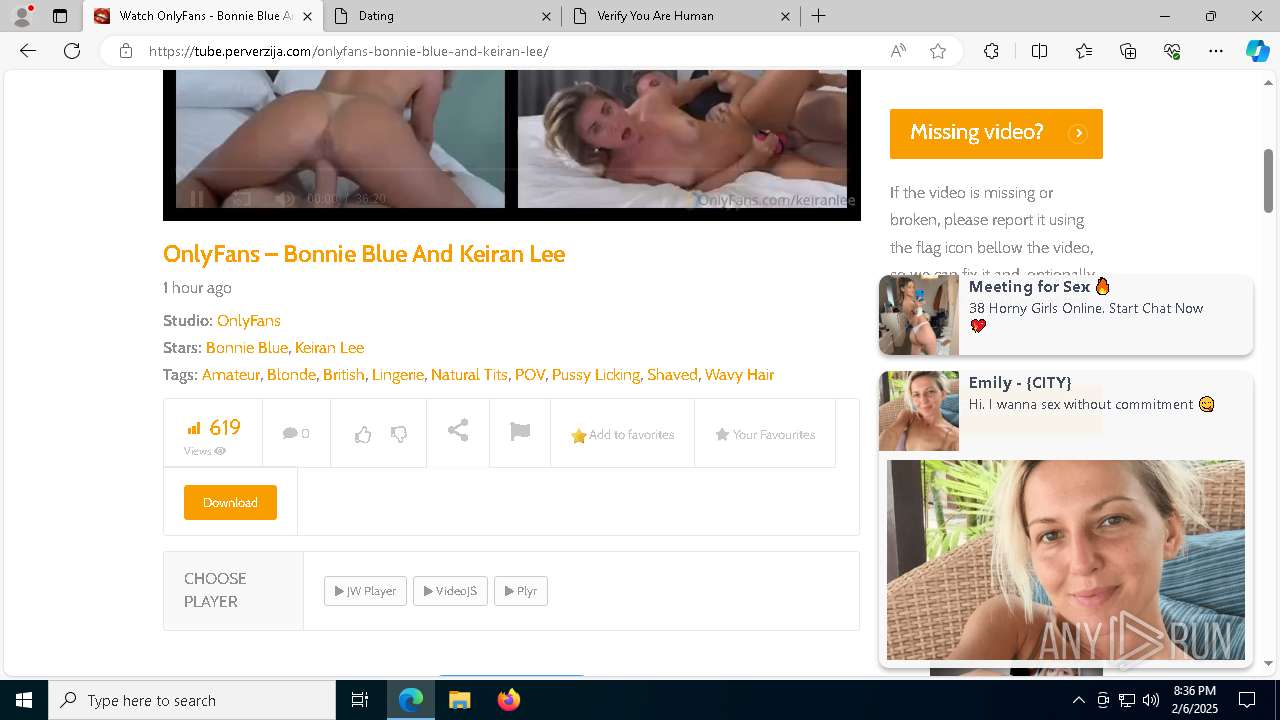1280x720 pixels.
Task: Open the Blonde tag
Action: pyautogui.click(x=291, y=374)
